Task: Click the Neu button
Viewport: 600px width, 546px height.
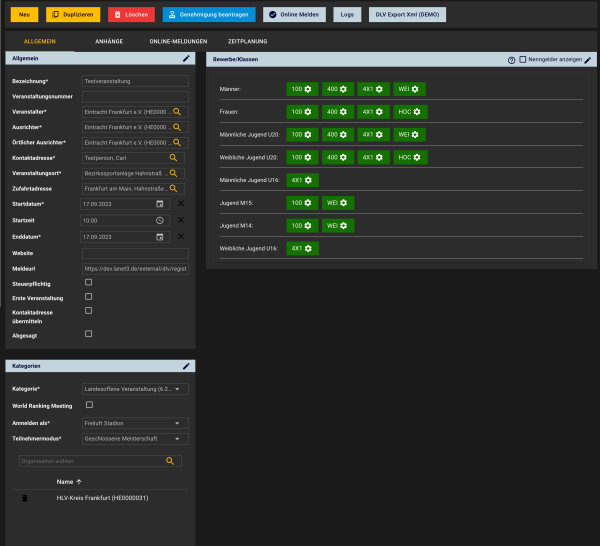Action: [24, 15]
